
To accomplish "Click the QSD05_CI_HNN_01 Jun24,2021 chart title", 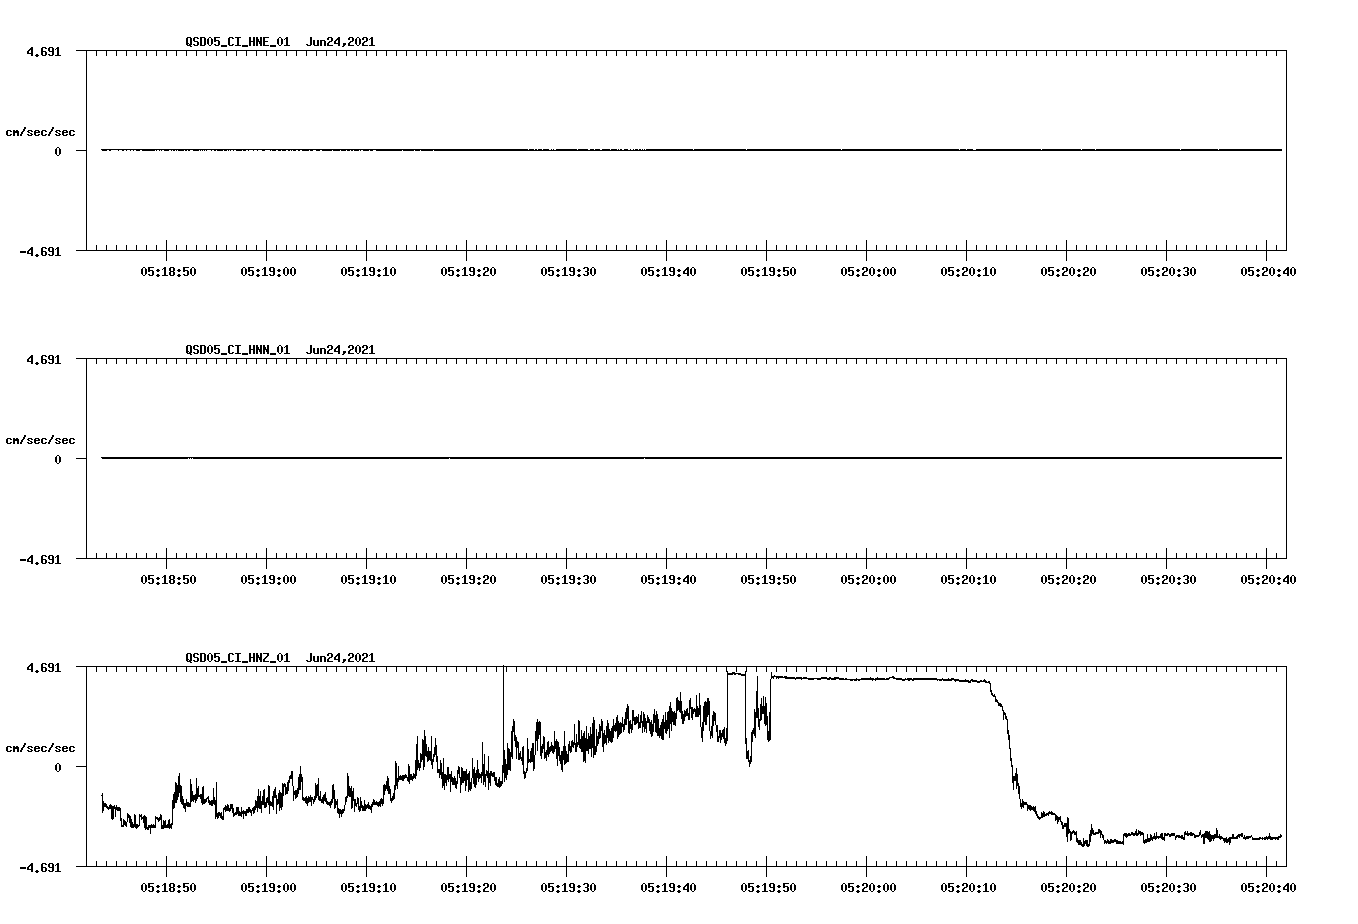I will (280, 350).
